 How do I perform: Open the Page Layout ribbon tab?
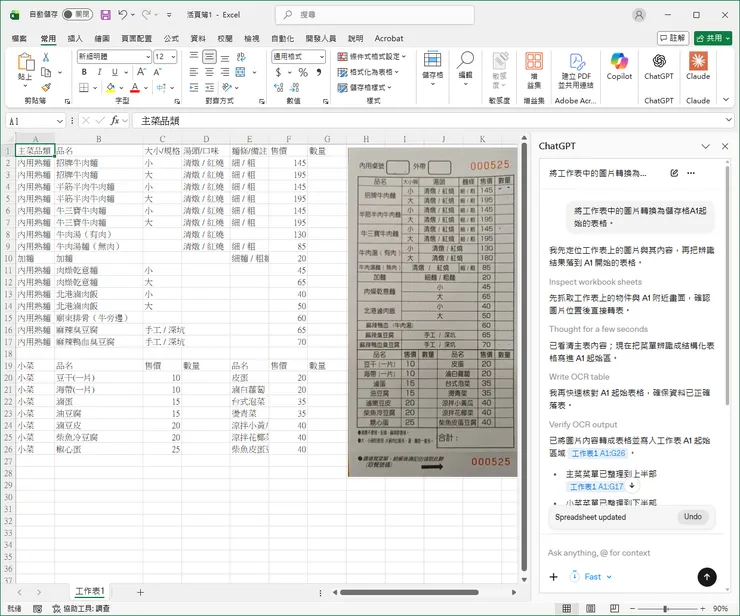pyautogui.click(x=136, y=39)
